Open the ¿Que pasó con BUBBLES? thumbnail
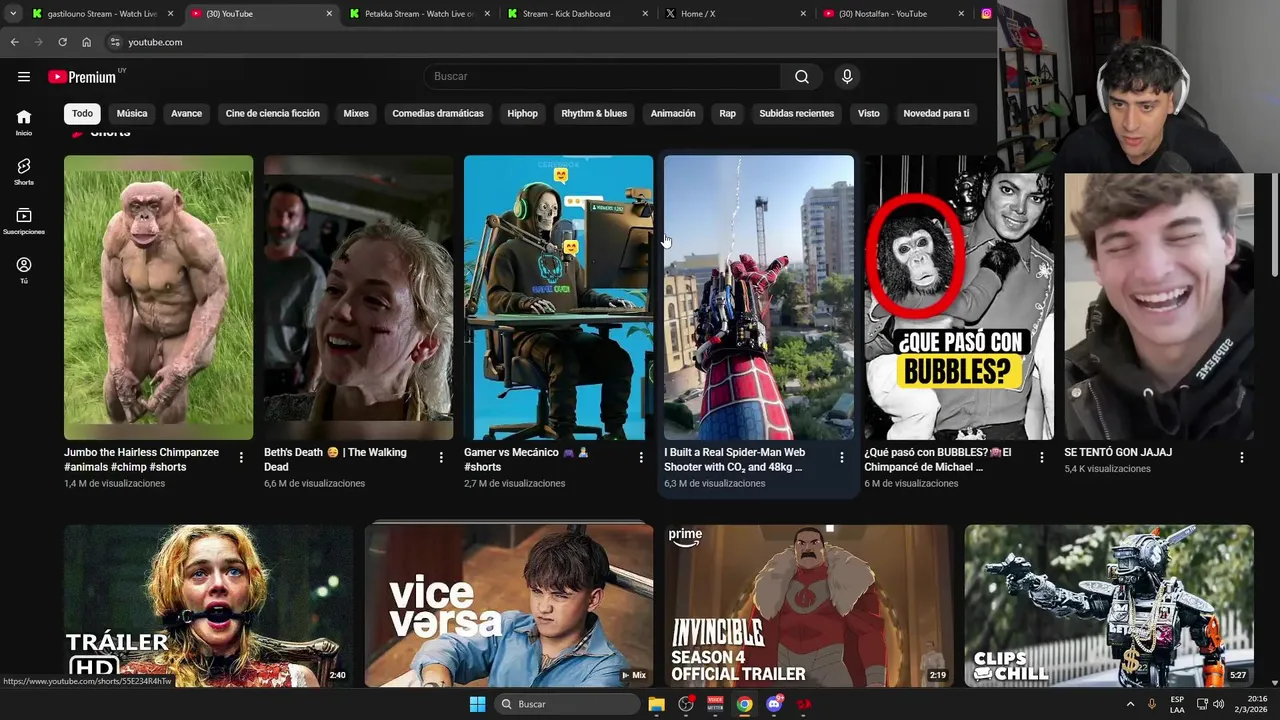1280x720 pixels. pos(959,297)
